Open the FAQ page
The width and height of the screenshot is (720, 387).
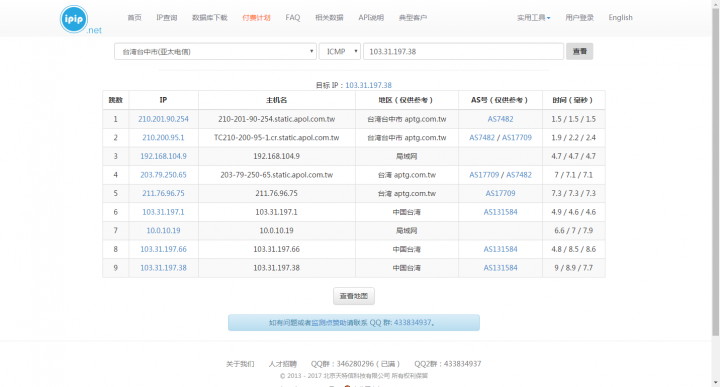coord(292,17)
